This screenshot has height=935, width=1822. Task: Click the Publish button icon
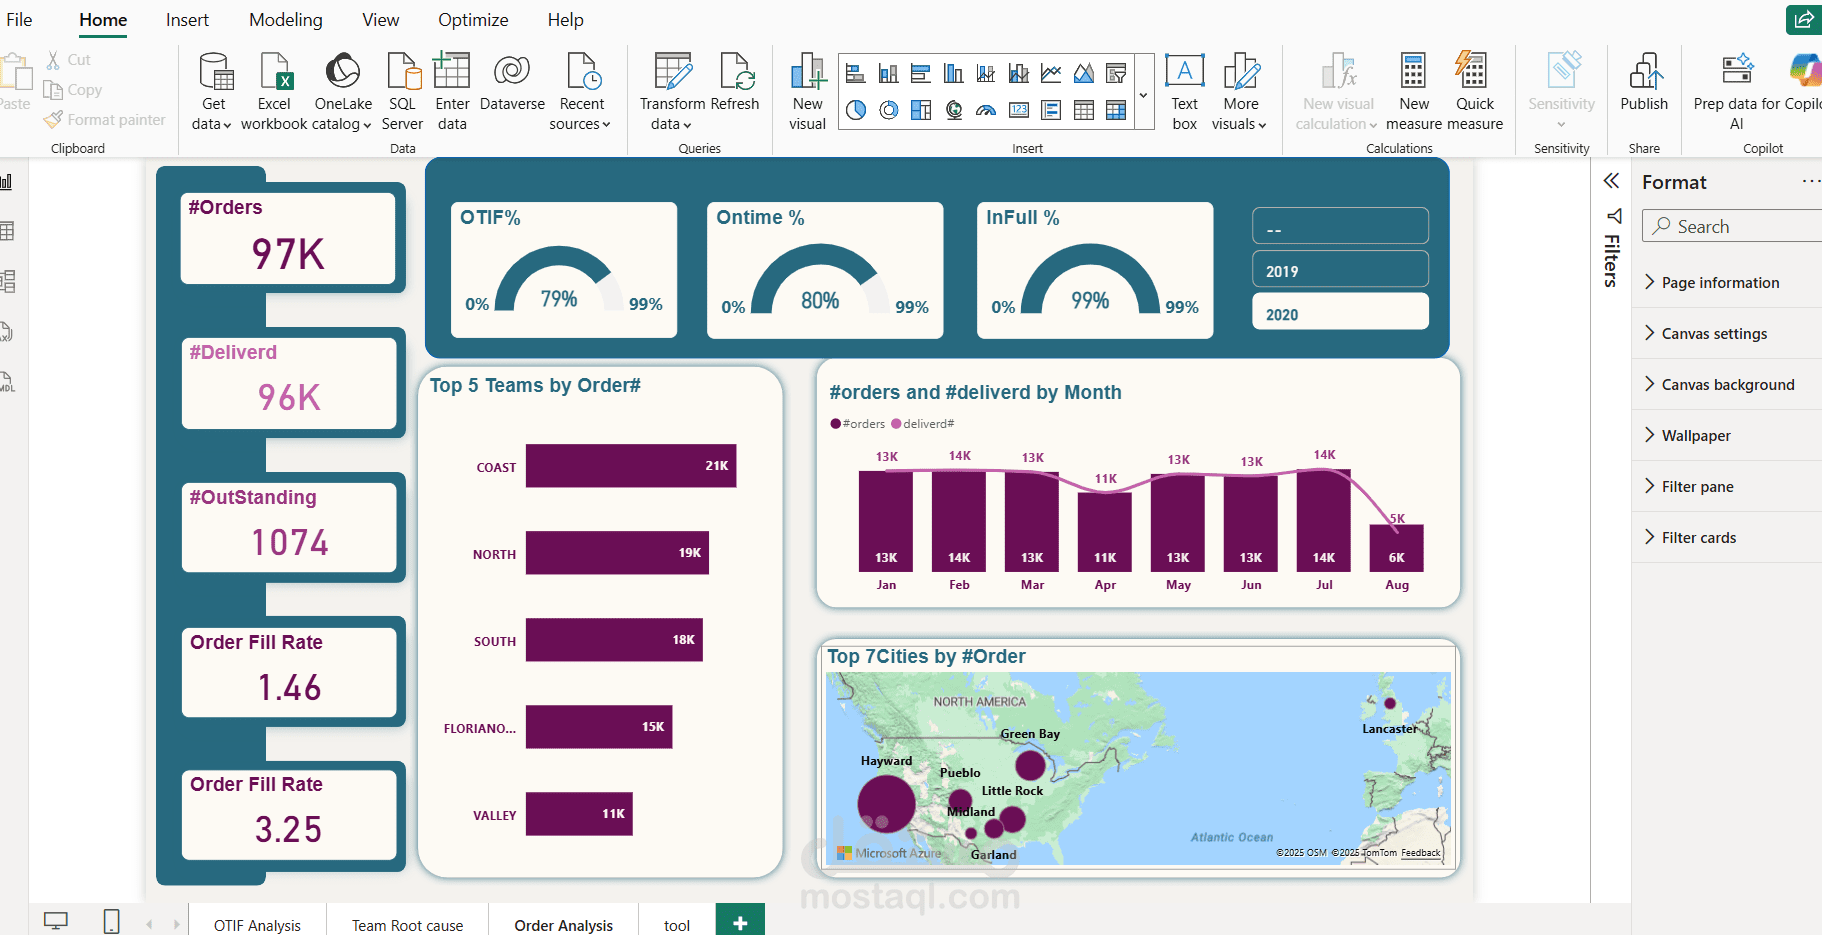(x=1645, y=71)
